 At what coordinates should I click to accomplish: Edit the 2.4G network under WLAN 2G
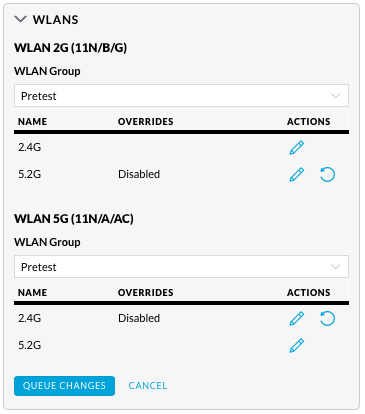[296, 147]
